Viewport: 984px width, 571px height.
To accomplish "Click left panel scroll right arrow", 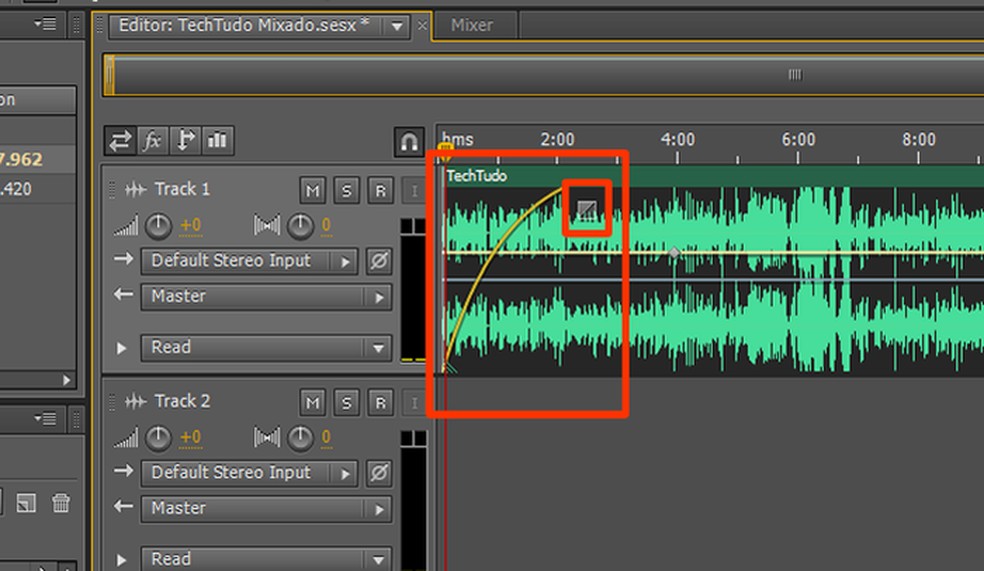I will tap(67, 380).
